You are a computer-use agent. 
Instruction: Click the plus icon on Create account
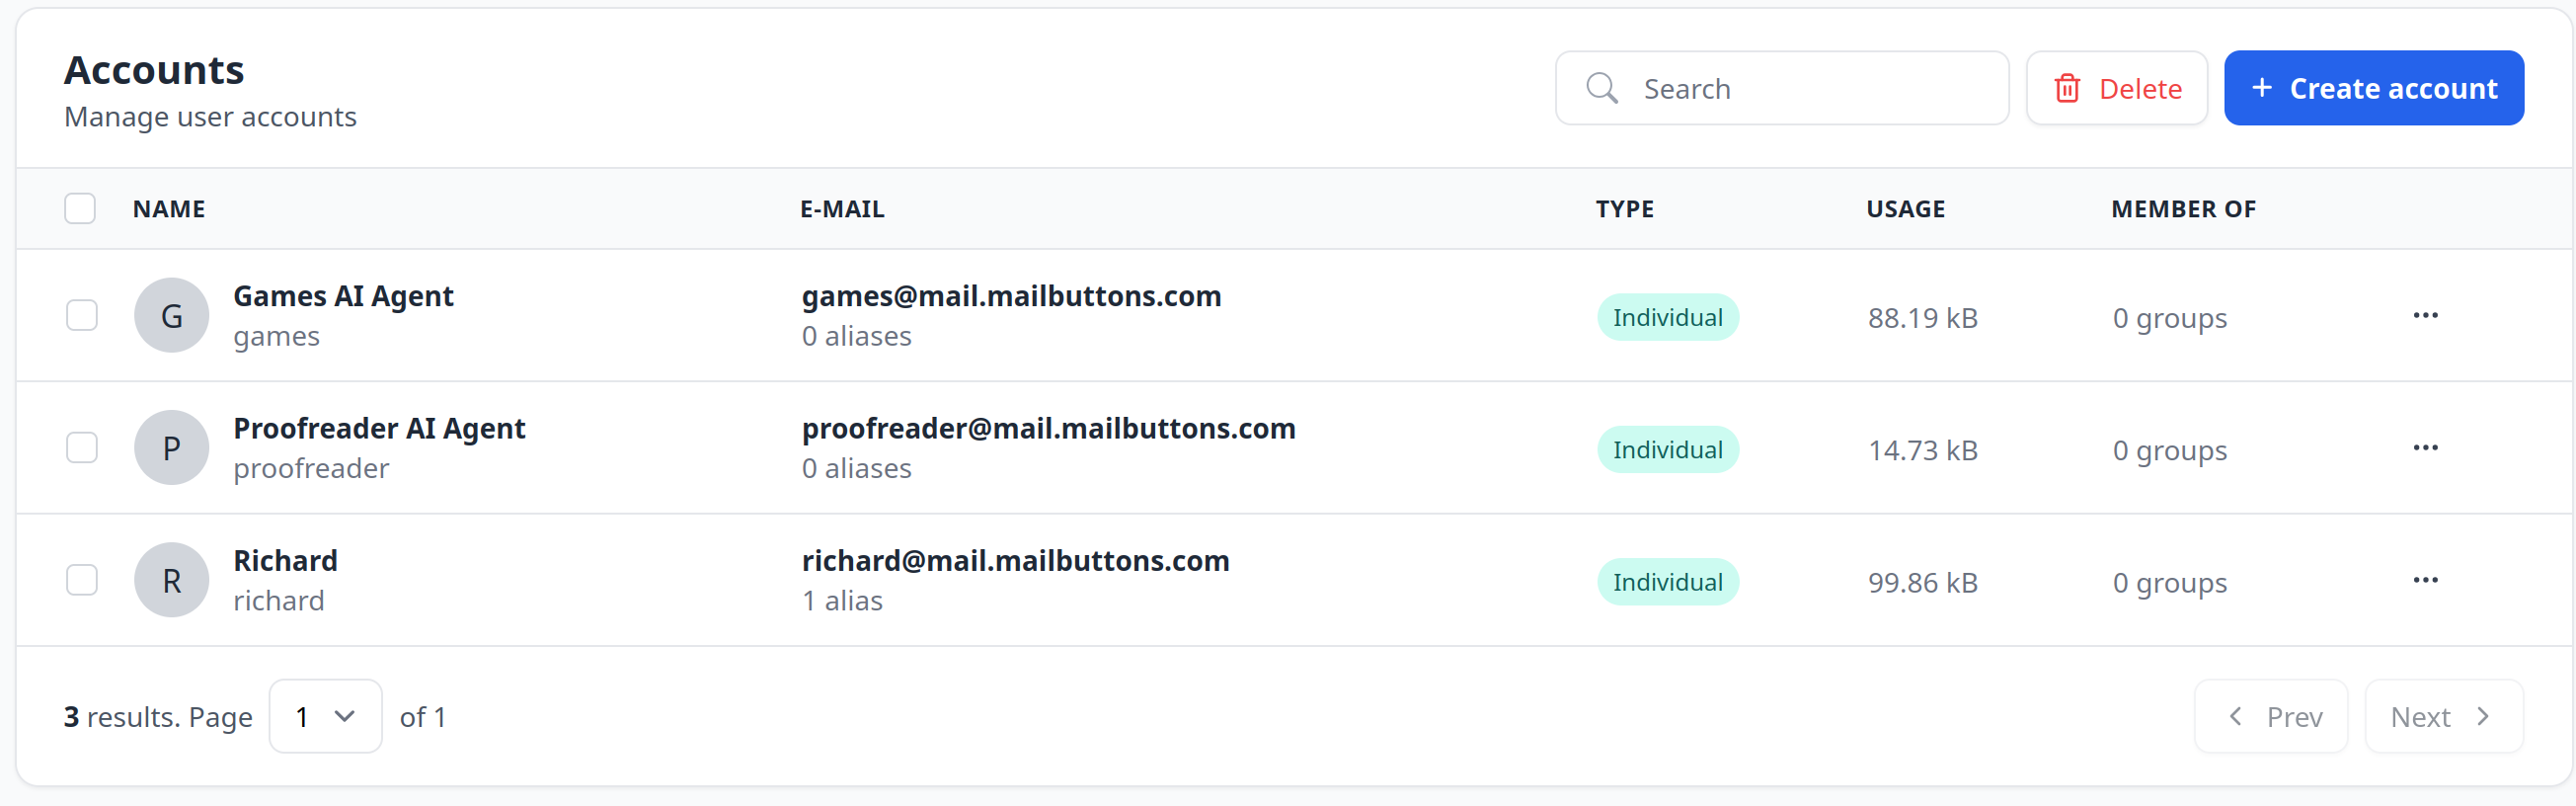click(2262, 88)
